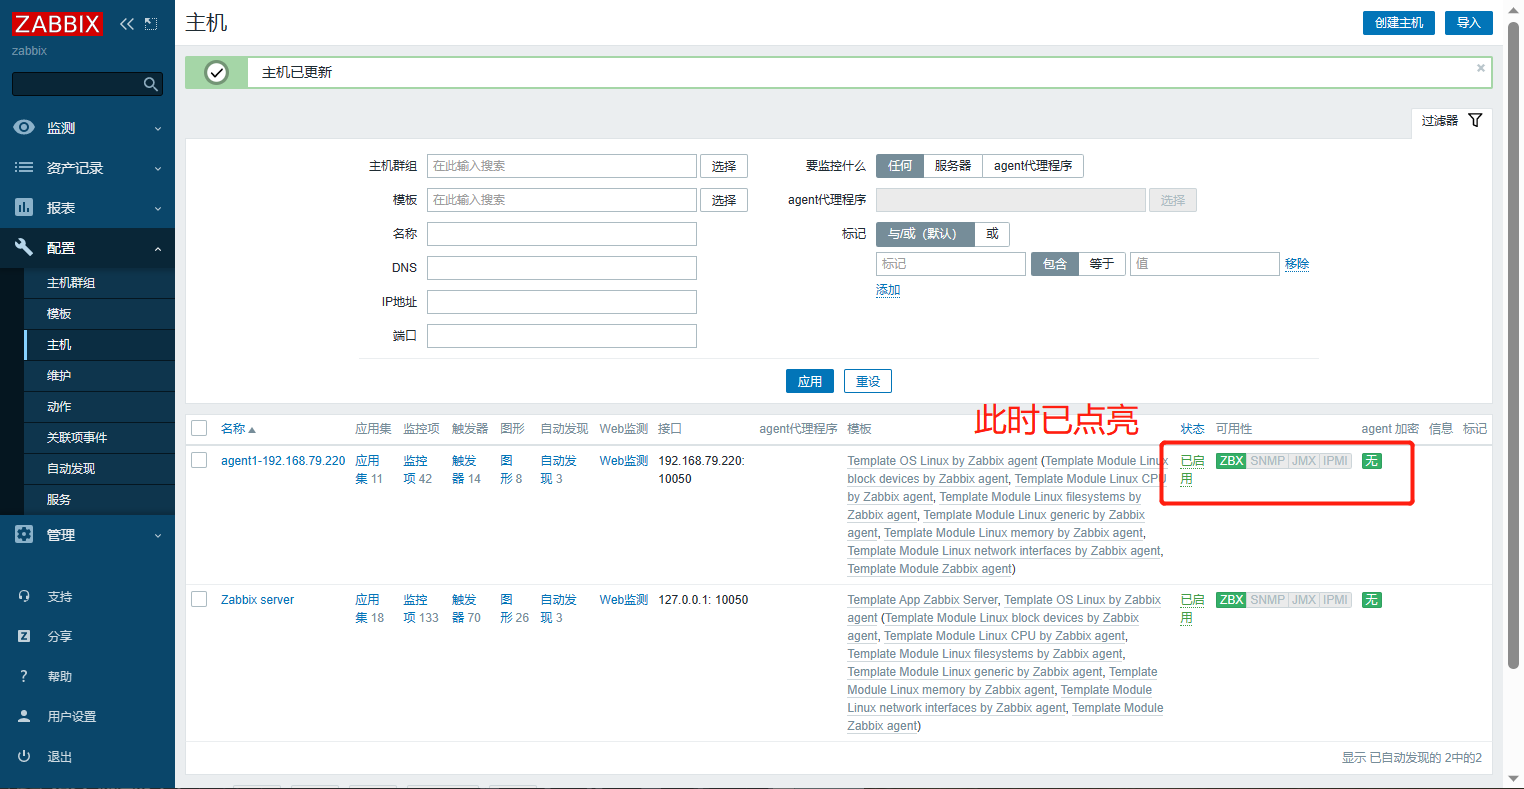1524x789 pixels.
Task: Select 或 tag mode
Action: [x=992, y=234]
